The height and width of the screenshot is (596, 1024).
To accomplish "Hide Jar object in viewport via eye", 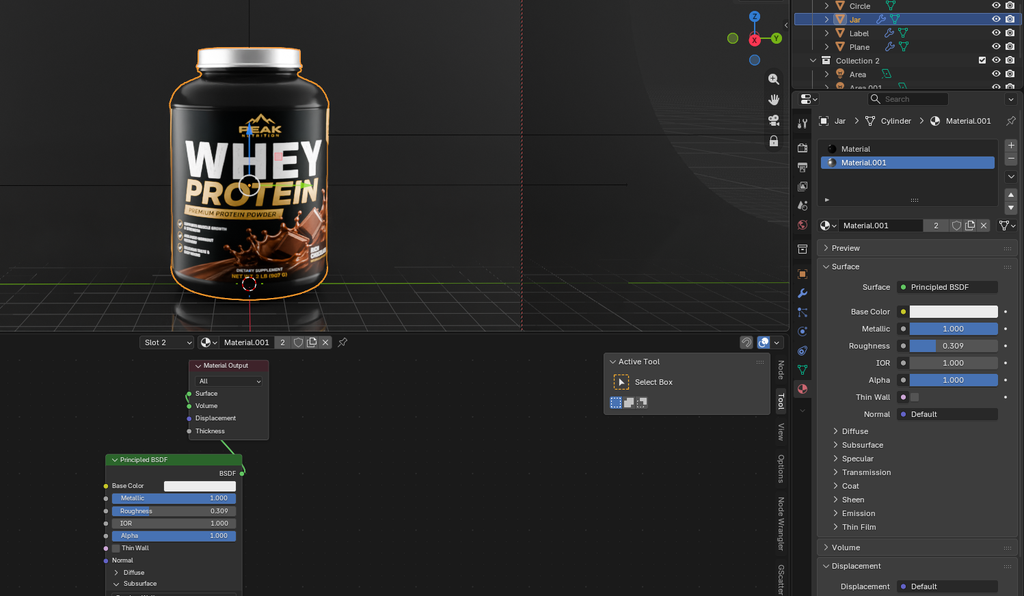I will pyautogui.click(x=996, y=19).
